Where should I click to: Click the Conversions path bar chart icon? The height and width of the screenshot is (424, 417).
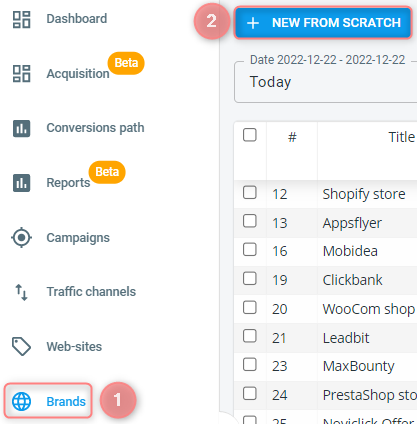point(22,128)
